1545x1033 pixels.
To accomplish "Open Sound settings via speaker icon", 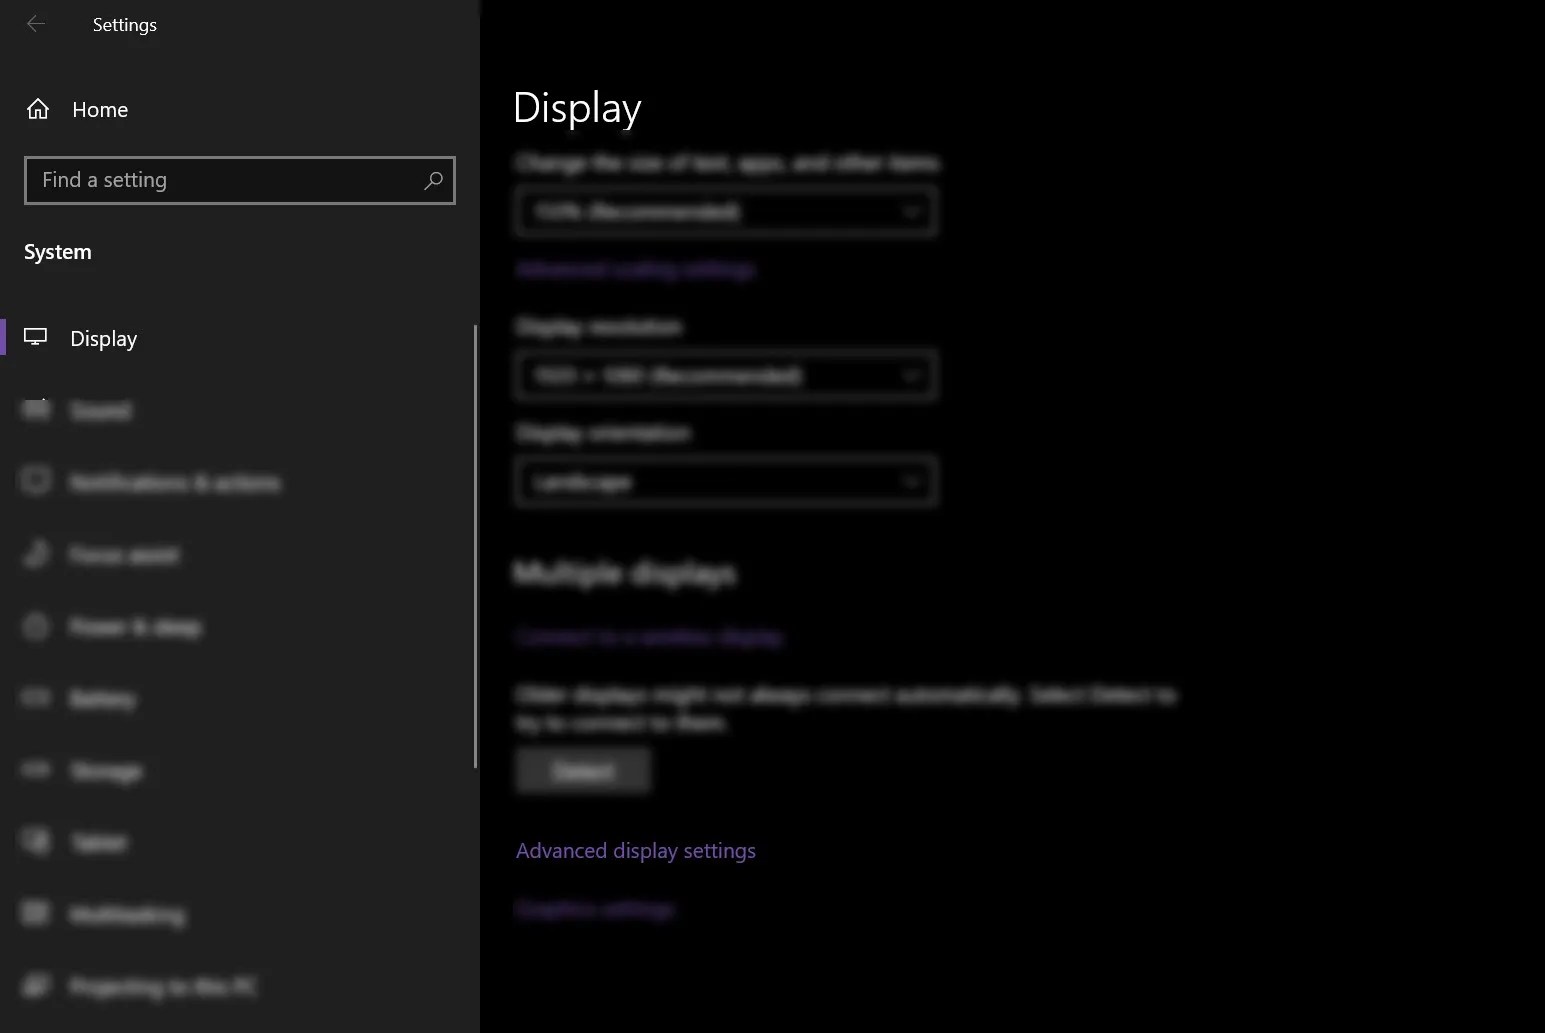I will pos(36,410).
